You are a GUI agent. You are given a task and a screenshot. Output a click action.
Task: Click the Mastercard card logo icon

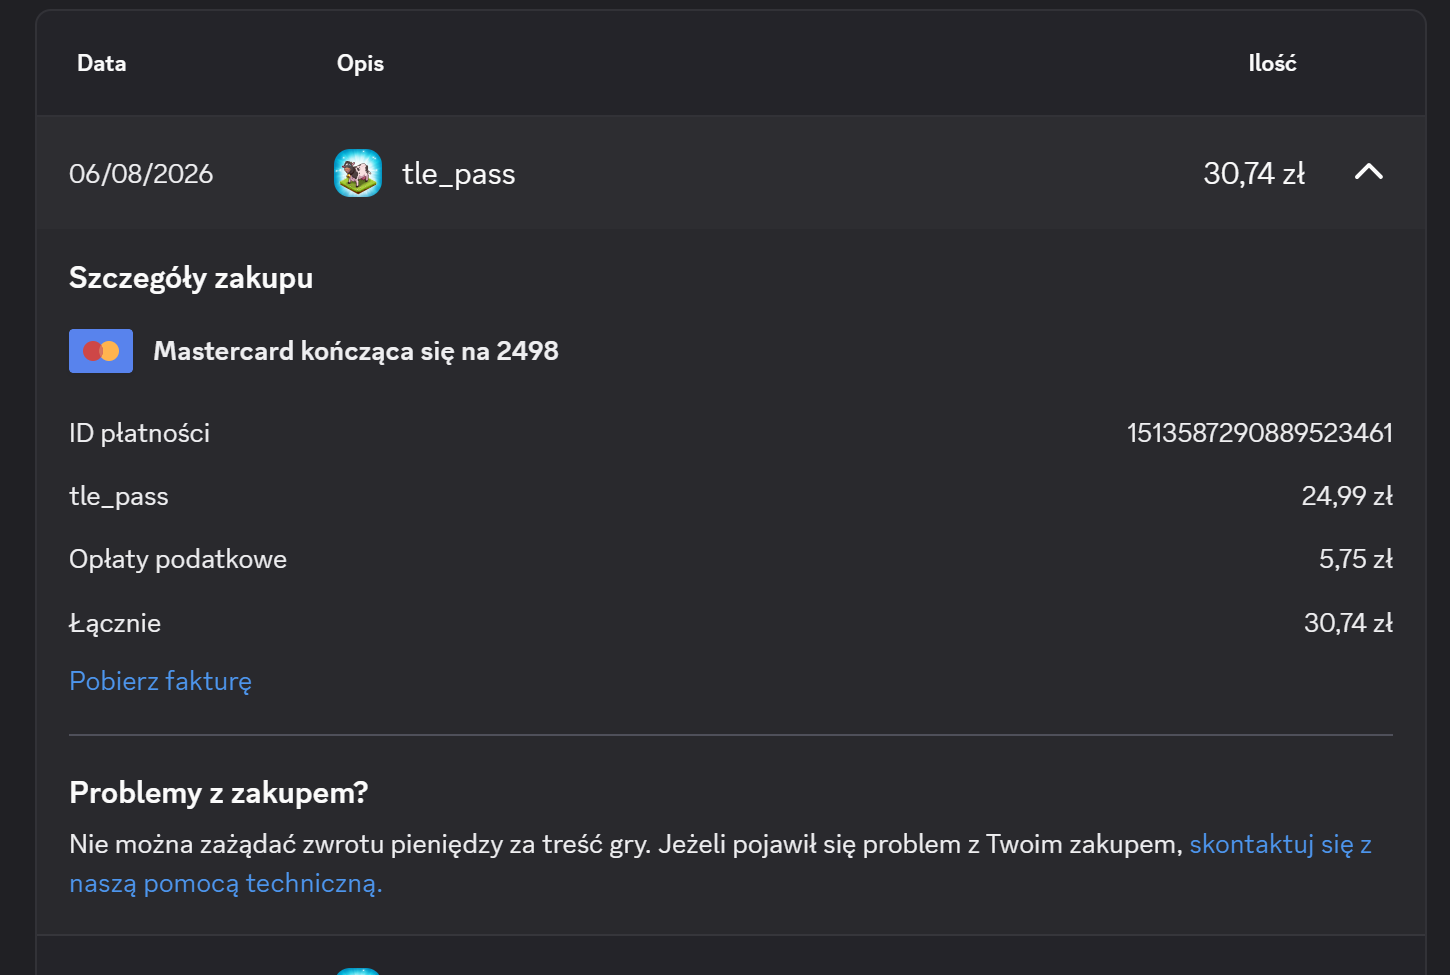(x=101, y=351)
